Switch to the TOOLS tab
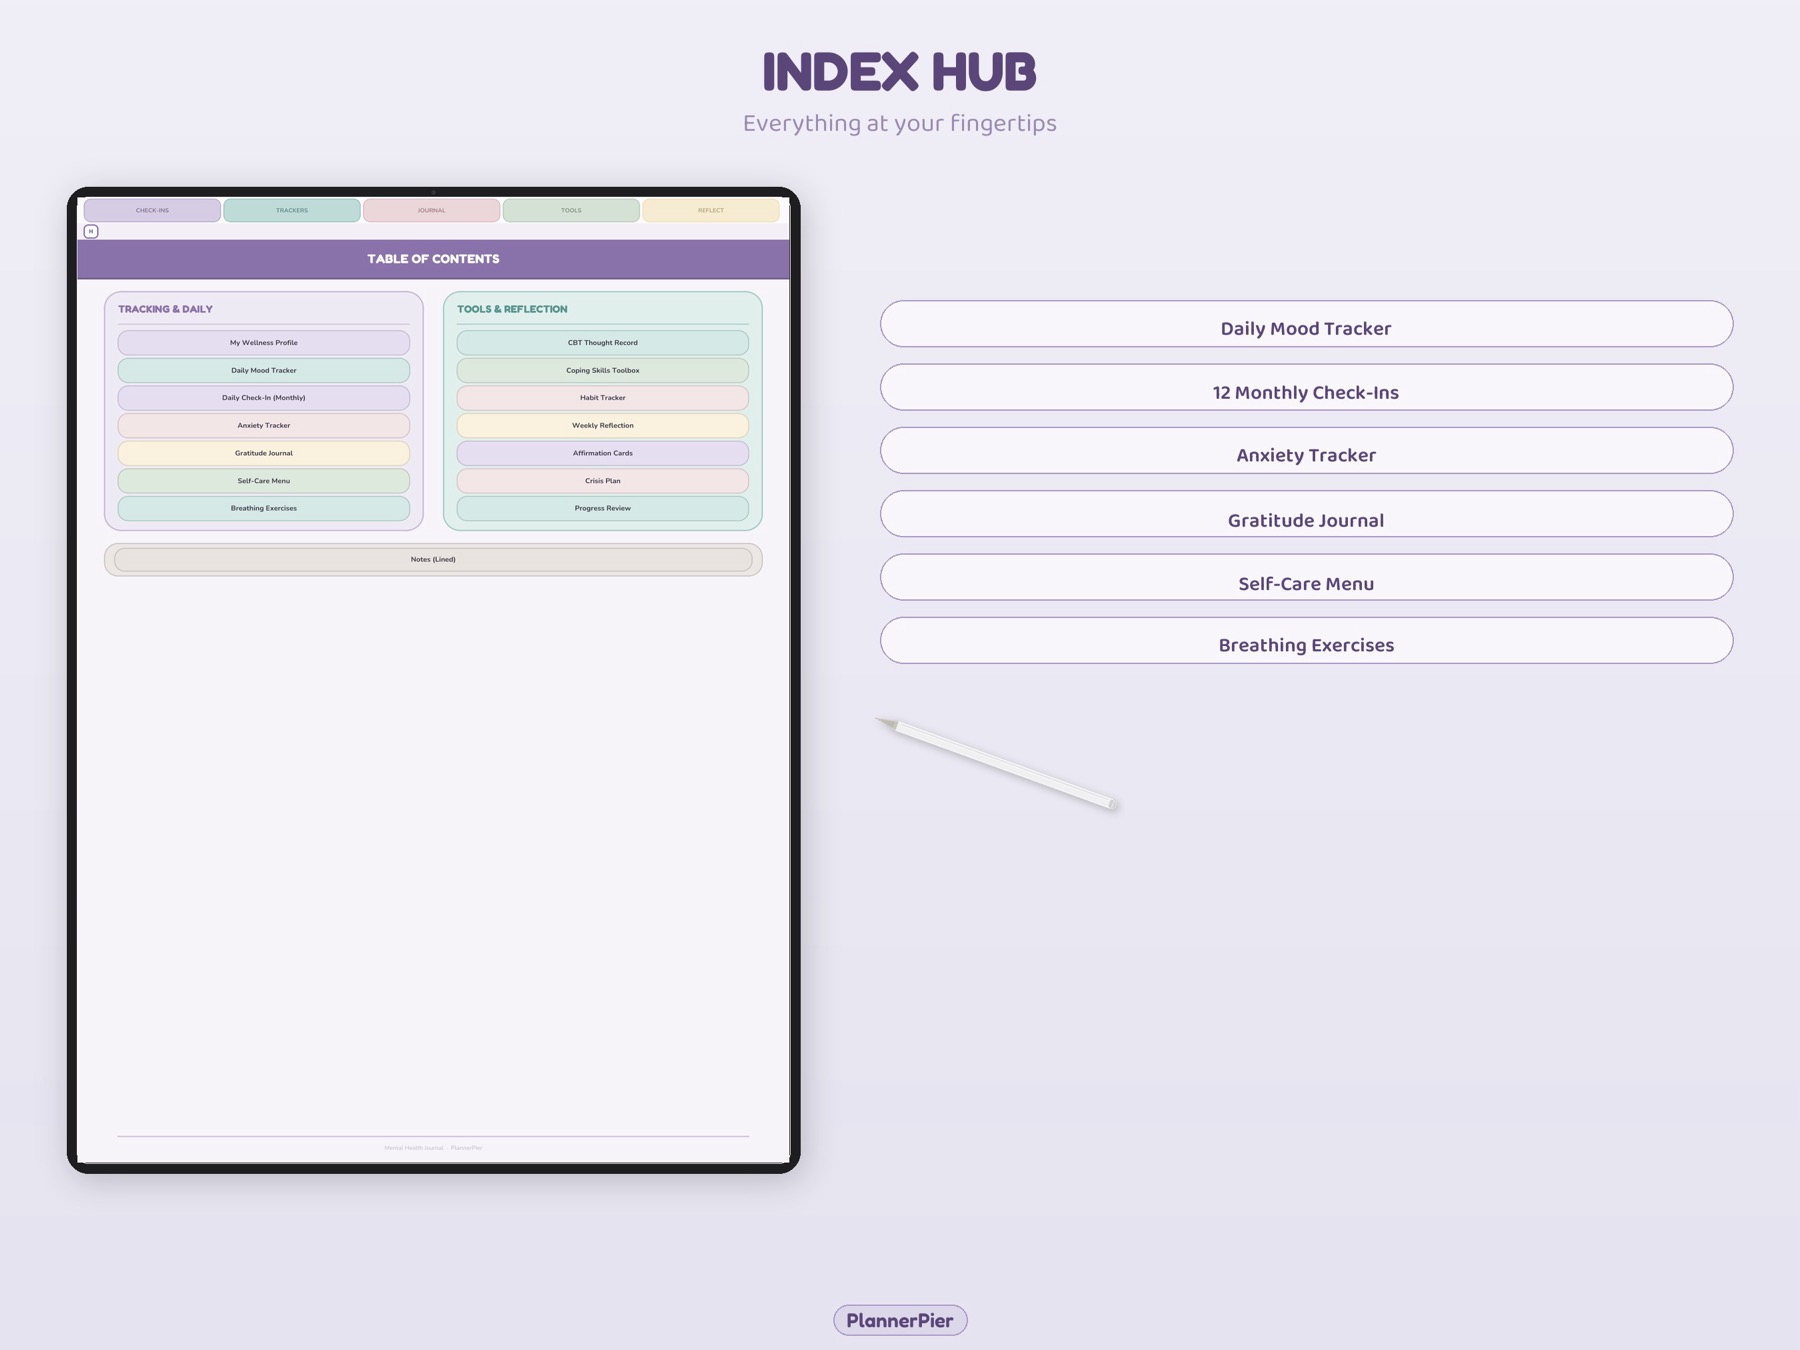Screen dimensions: 1800x1350 [572, 210]
